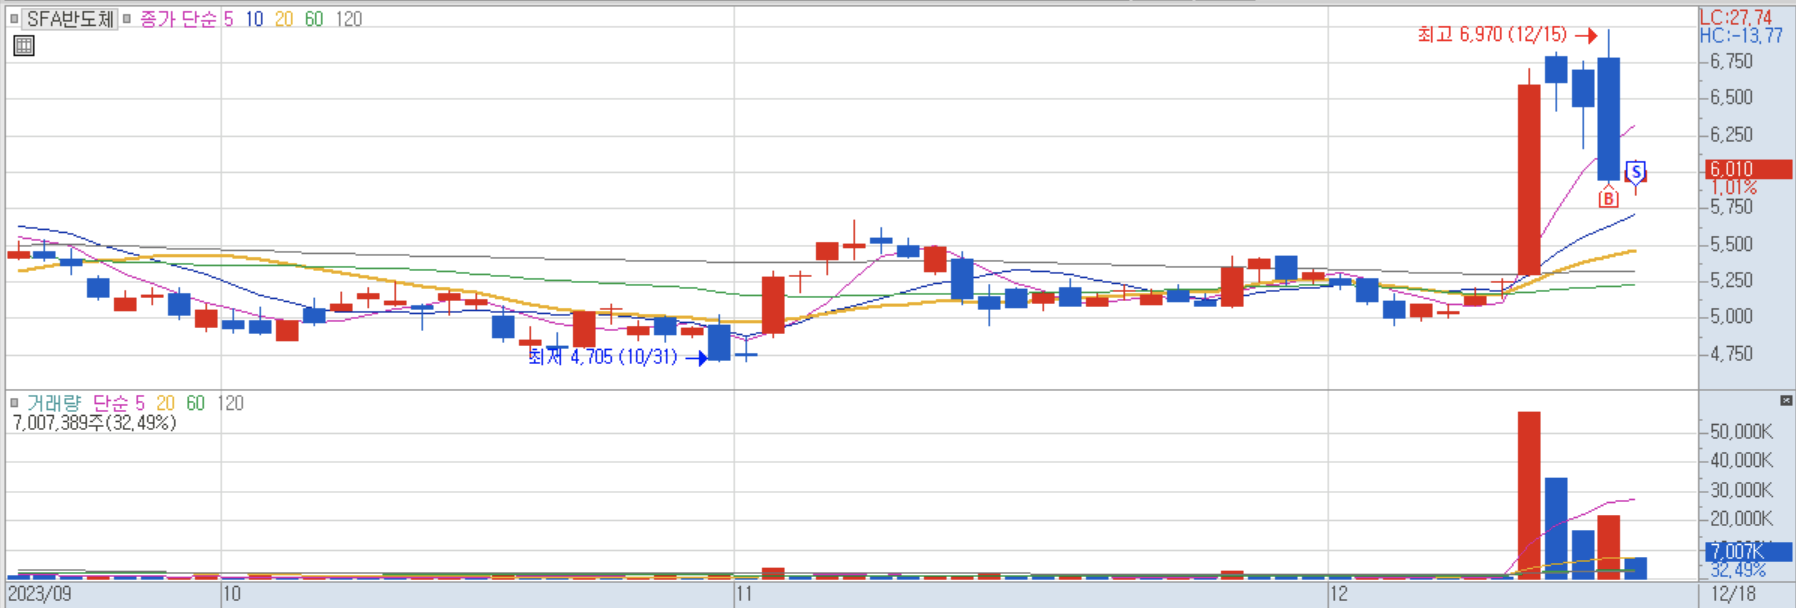Click the 단순 5 volume average label
The width and height of the screenshot is (1796, 608).
tap(119, 403)
